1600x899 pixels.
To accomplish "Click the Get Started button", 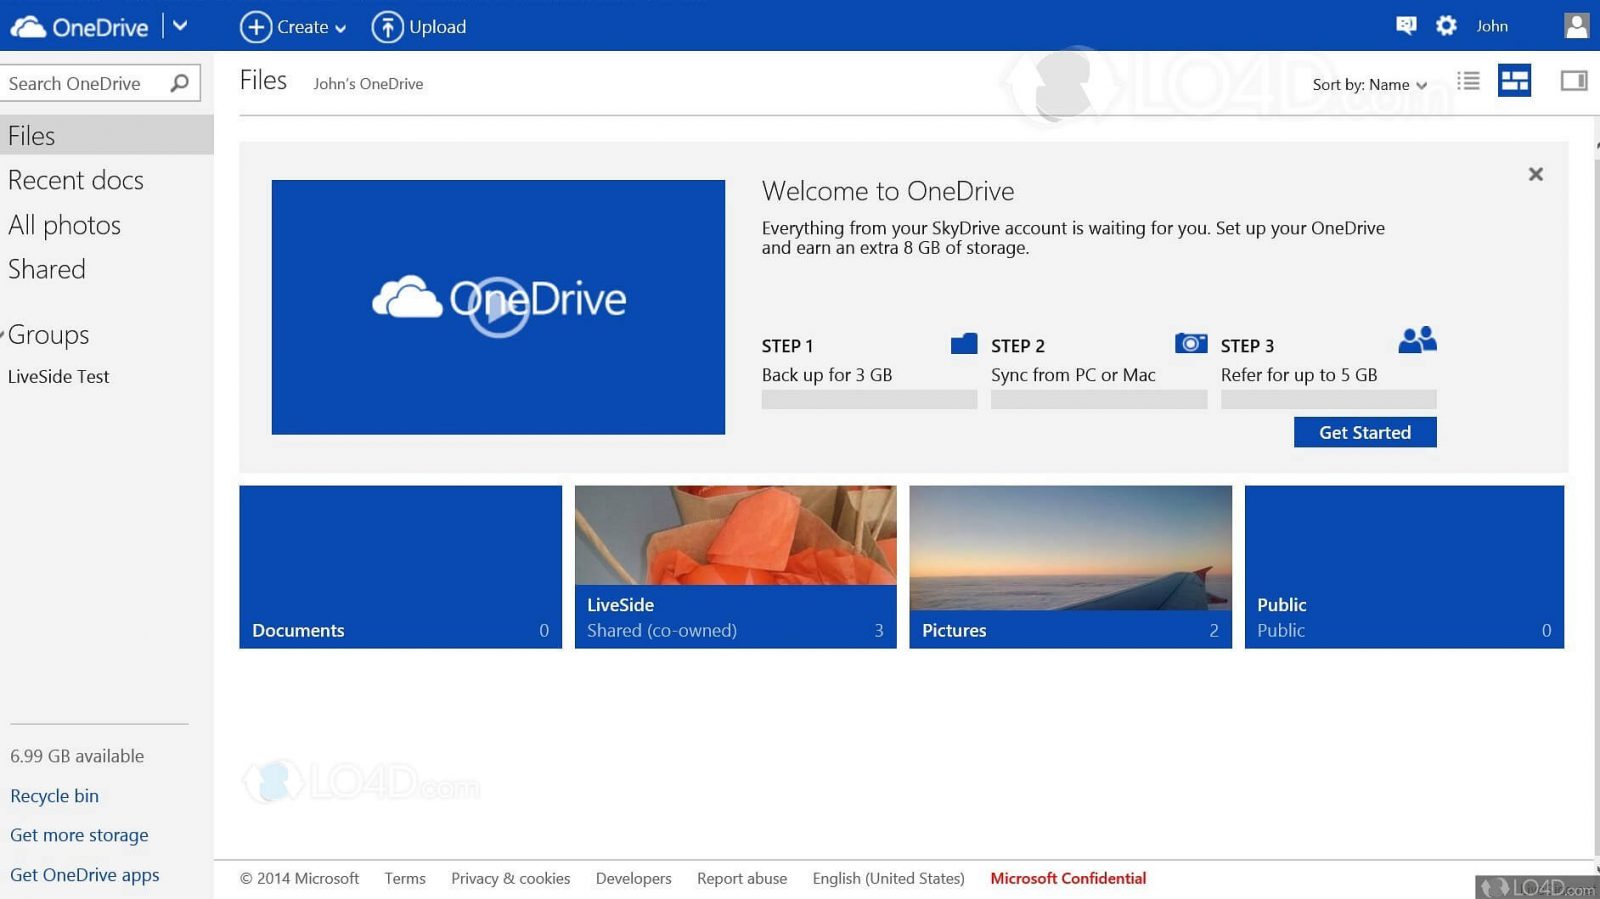I will pos(1364,432).
